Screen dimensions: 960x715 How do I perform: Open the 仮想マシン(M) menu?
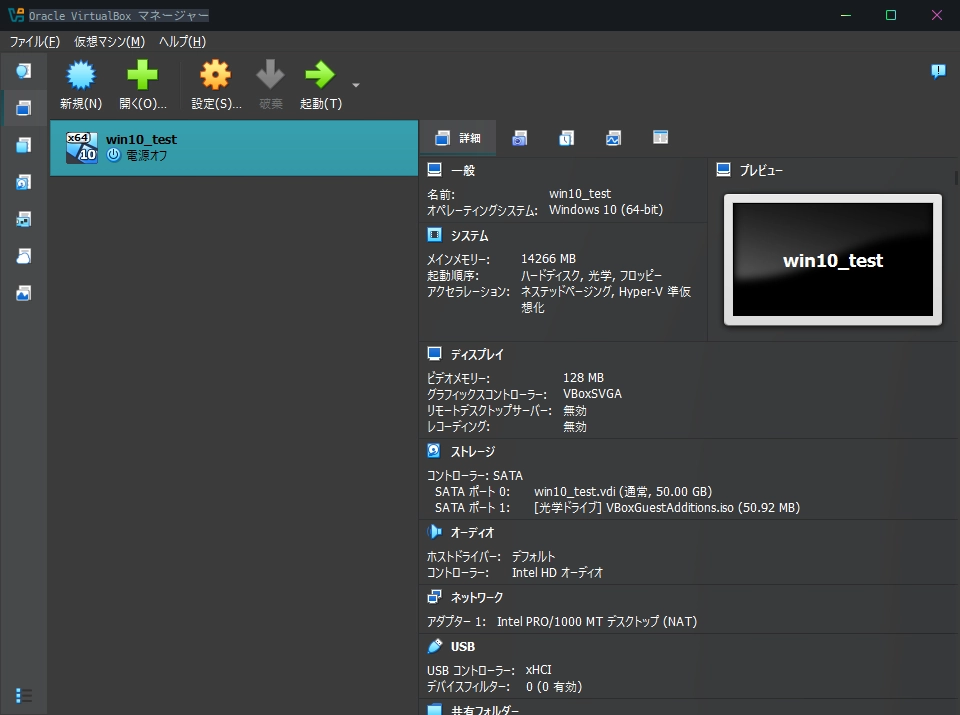pos(109,41)
